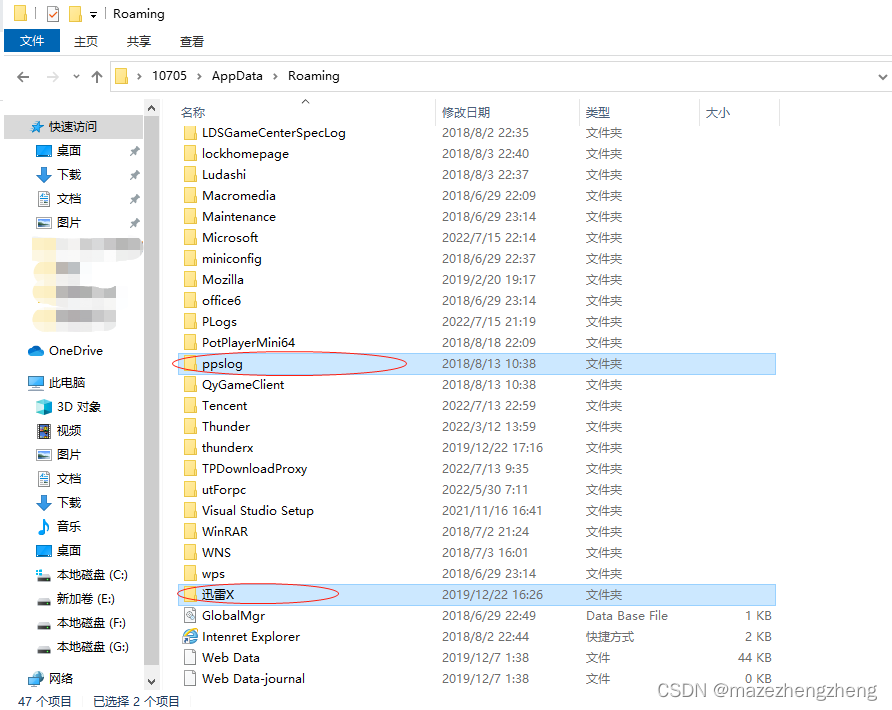The width and height of the screenshot is (892, 710).
Task: Open 视频 under This PC
Action: [68, 431]
